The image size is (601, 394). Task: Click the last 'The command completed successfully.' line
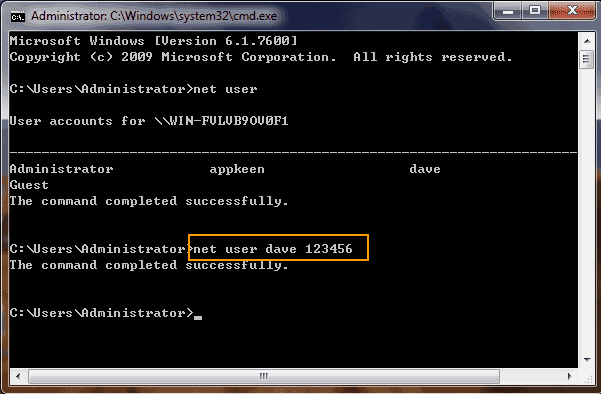pyautogui.click(x=149, y=265)
